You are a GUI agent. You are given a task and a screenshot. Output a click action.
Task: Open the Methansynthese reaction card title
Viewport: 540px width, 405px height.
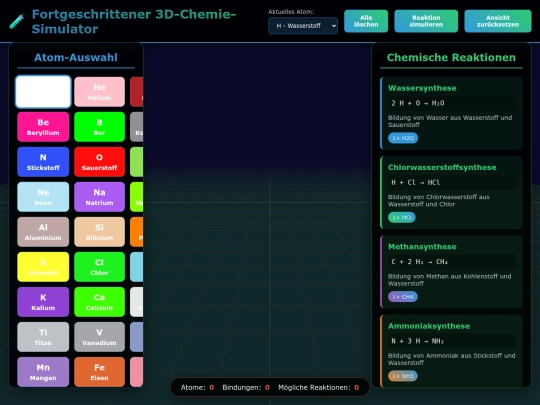click(422, 247)
